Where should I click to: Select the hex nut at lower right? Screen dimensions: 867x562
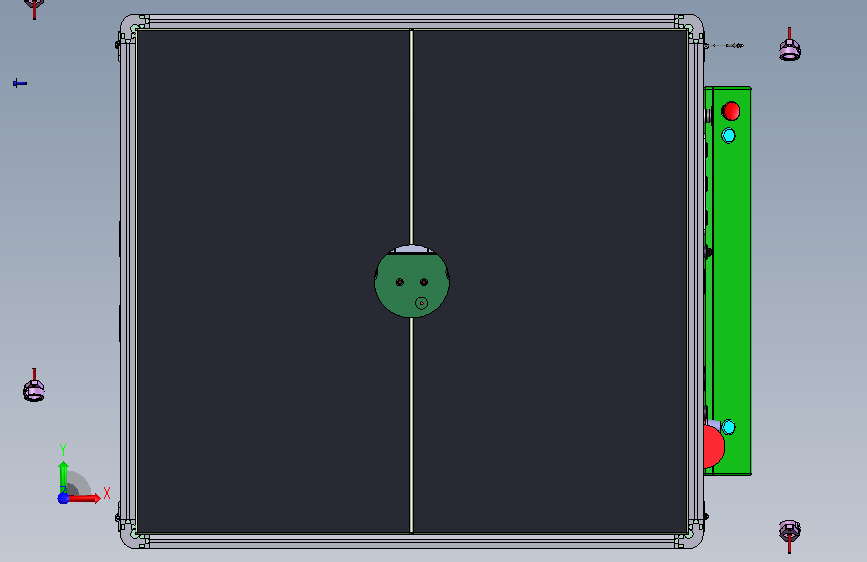[790, 531]
